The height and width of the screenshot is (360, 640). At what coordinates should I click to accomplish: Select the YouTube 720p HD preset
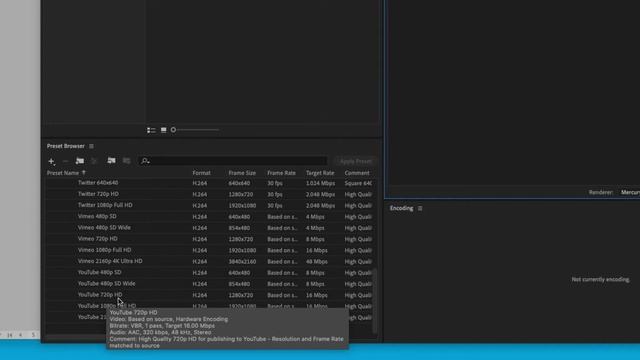[x=100, y=295]
